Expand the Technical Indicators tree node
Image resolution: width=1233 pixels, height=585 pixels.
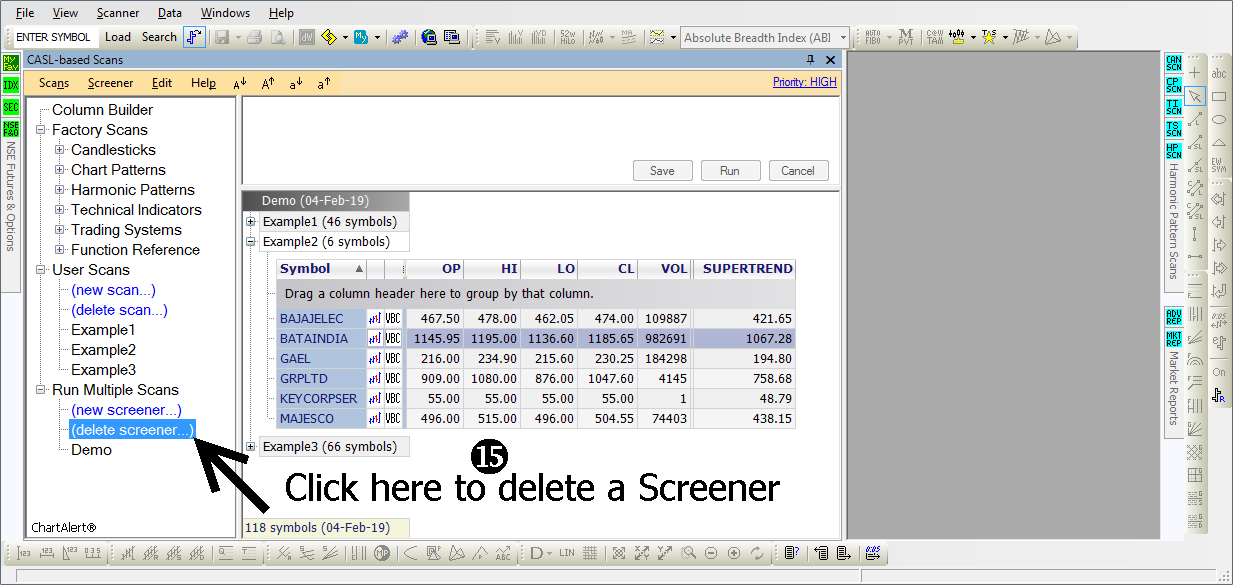point(60,210)
